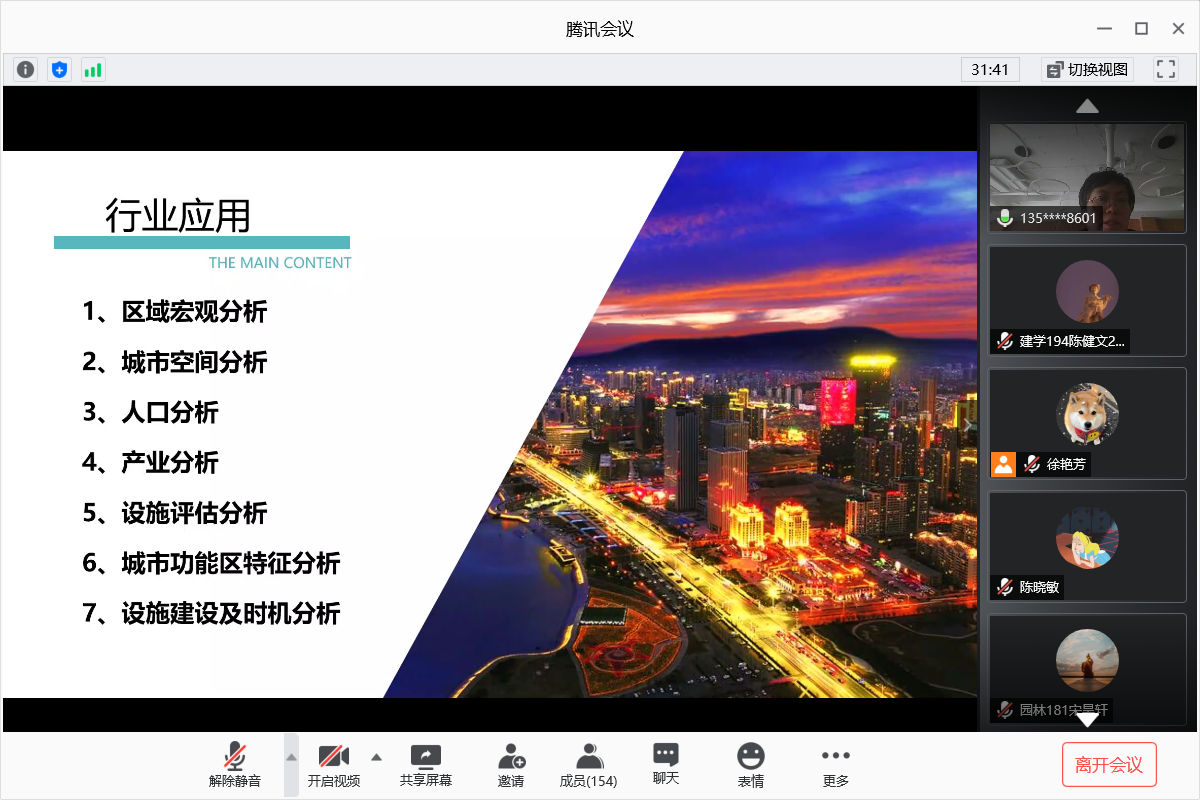Check the green network signal icon
1200x800 pixels.
click(x=93, y=69)
